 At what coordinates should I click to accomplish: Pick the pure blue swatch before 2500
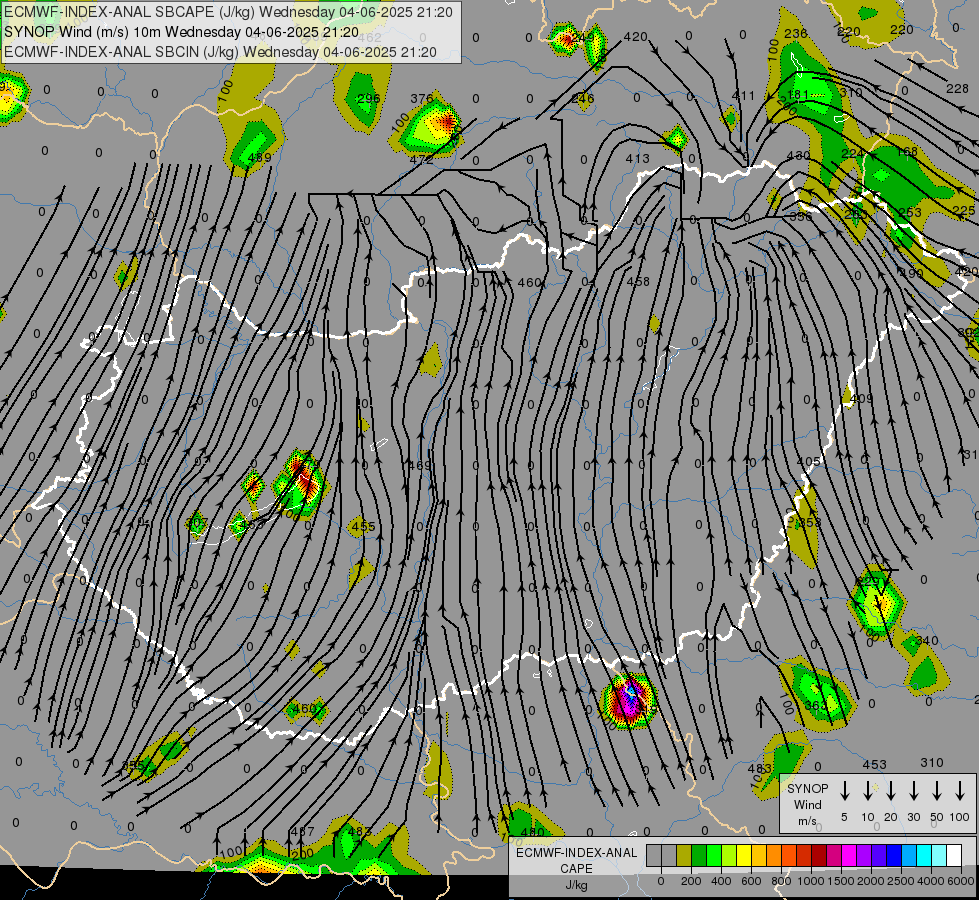(893, 856)
